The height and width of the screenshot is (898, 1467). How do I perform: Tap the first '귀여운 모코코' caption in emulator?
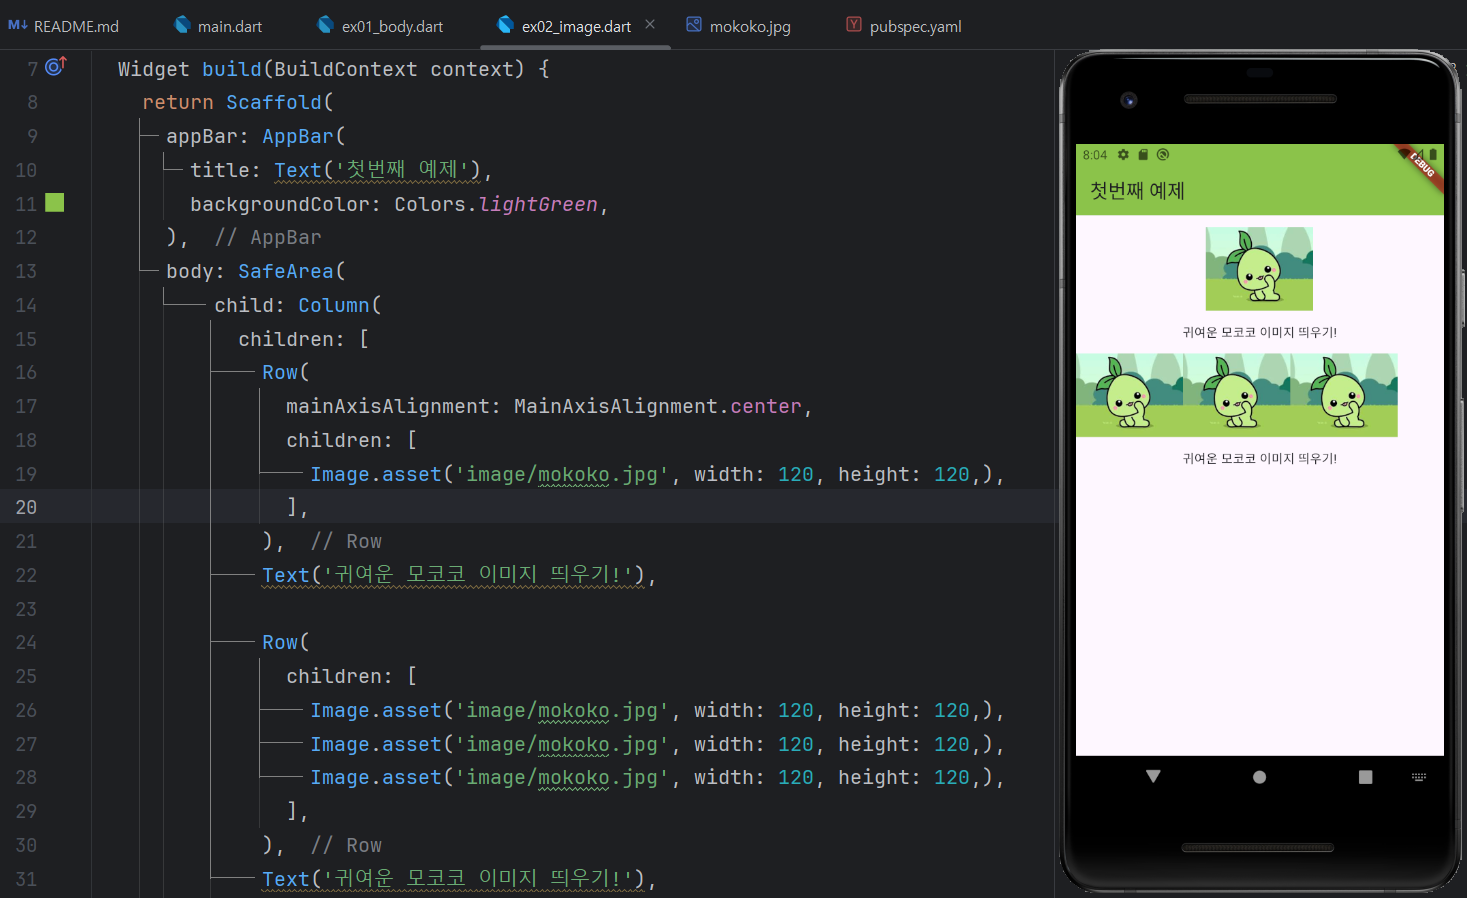point(1259,332)
